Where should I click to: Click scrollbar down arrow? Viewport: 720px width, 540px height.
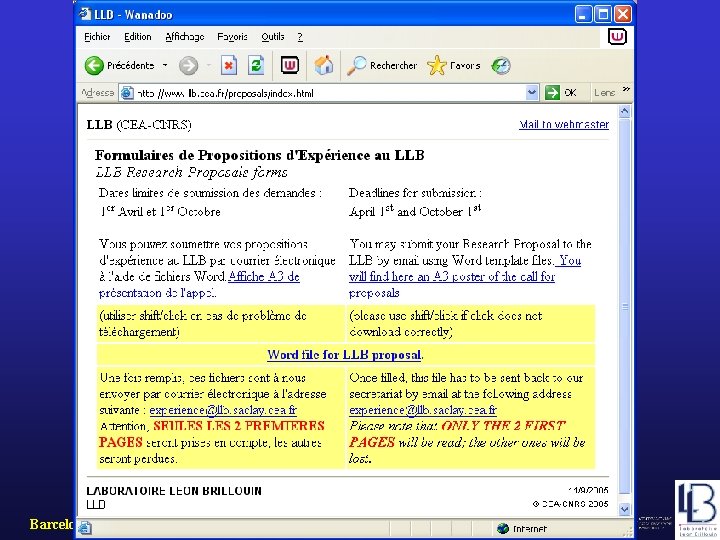pyautogui.click(x=624, y=509)
